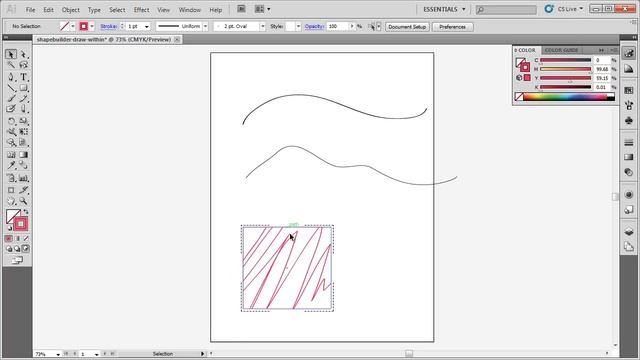Activate the Gradient mode button in toolbox

tap(18, 238)
